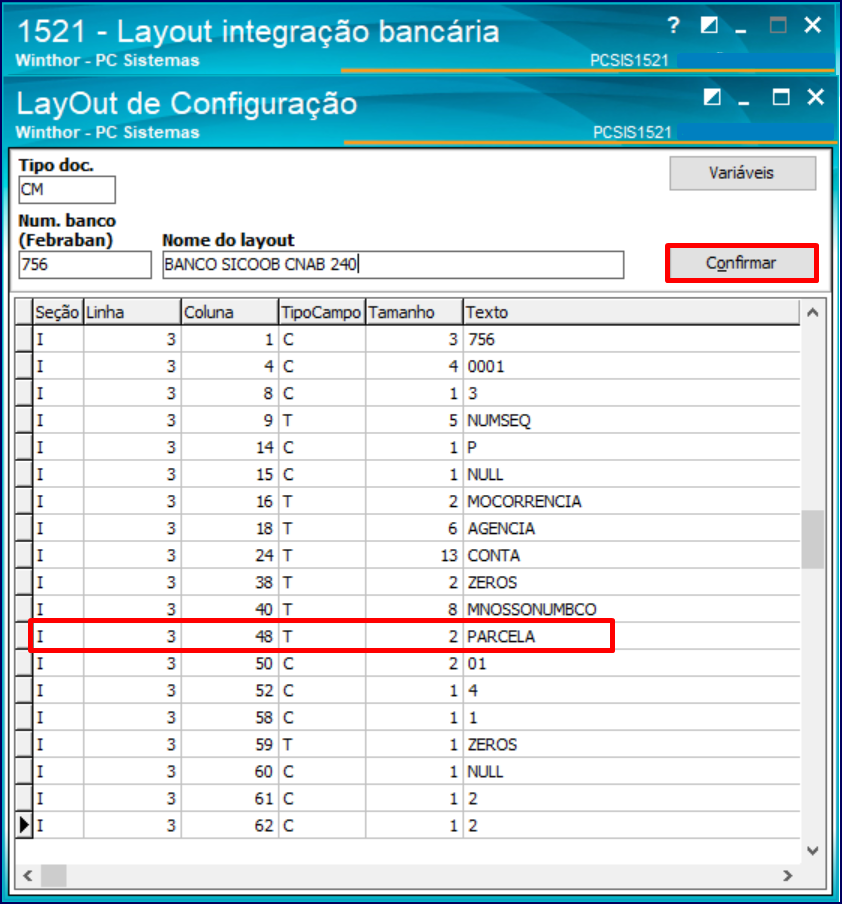
Task: Click the text cell P in column 14 row
Action: click(x=632, y=447)
